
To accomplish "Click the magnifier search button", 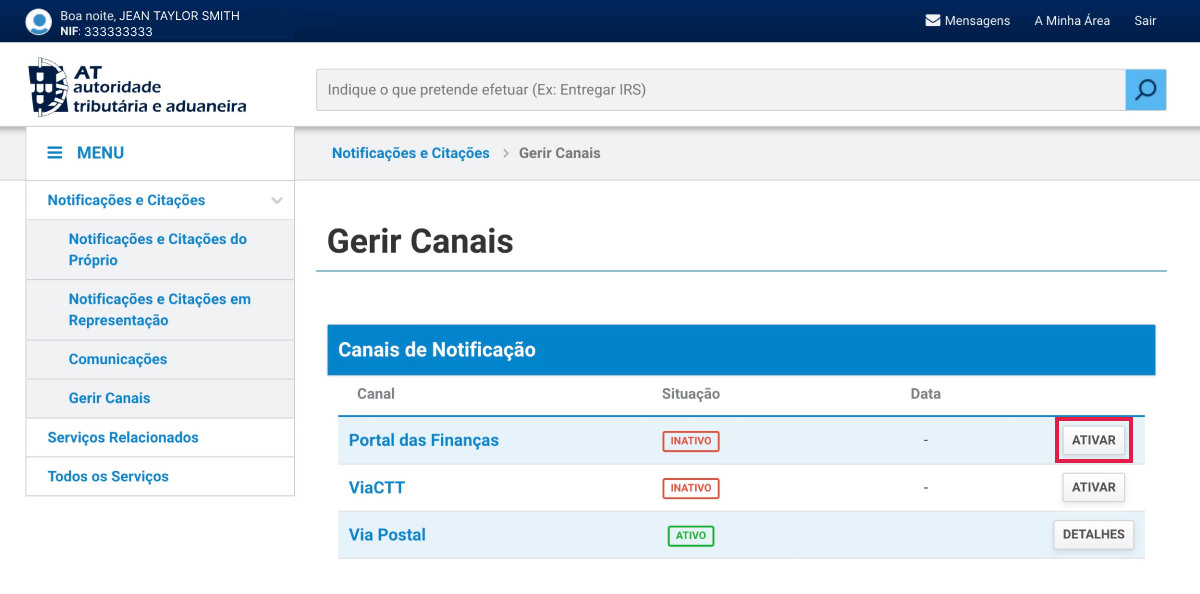I will pos(1145,90).
